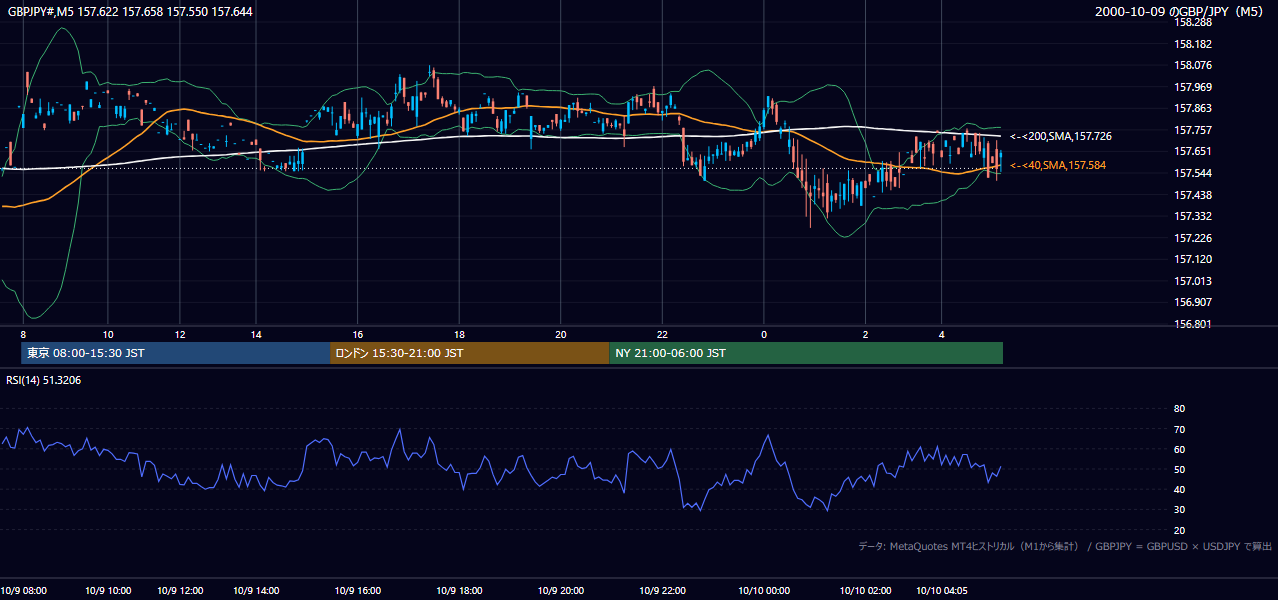Click the 2000-10-09 GBP/JPY (M5) chart title

click(1179, 11)
